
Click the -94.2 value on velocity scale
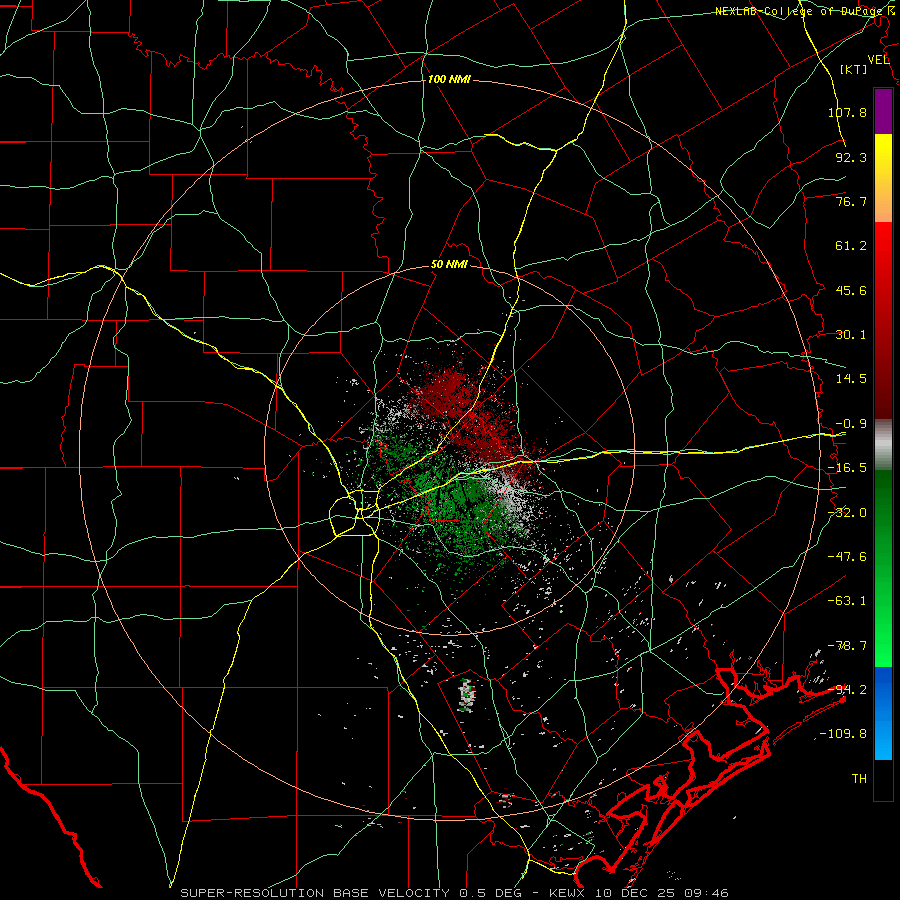coord(847,690)
